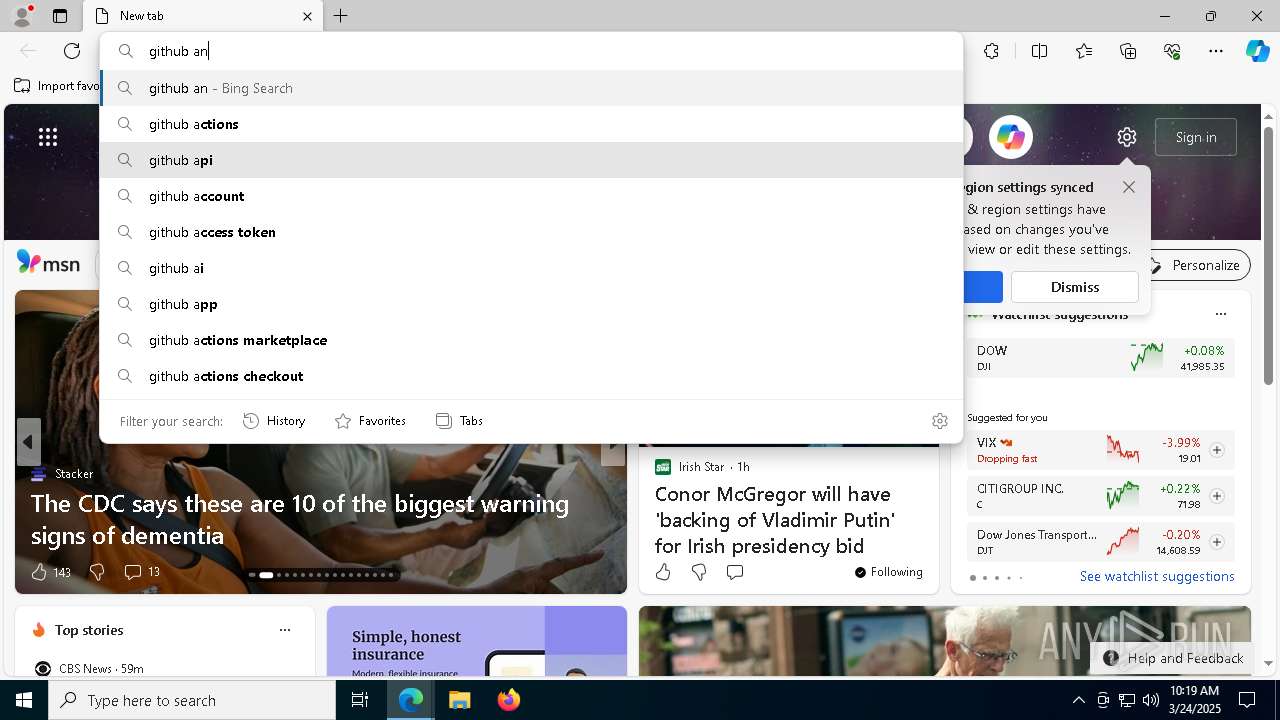This screenshot has height=720, width=1280.
Task: Open Browser essentials heart icon
Action: [x=1172, y=51]
